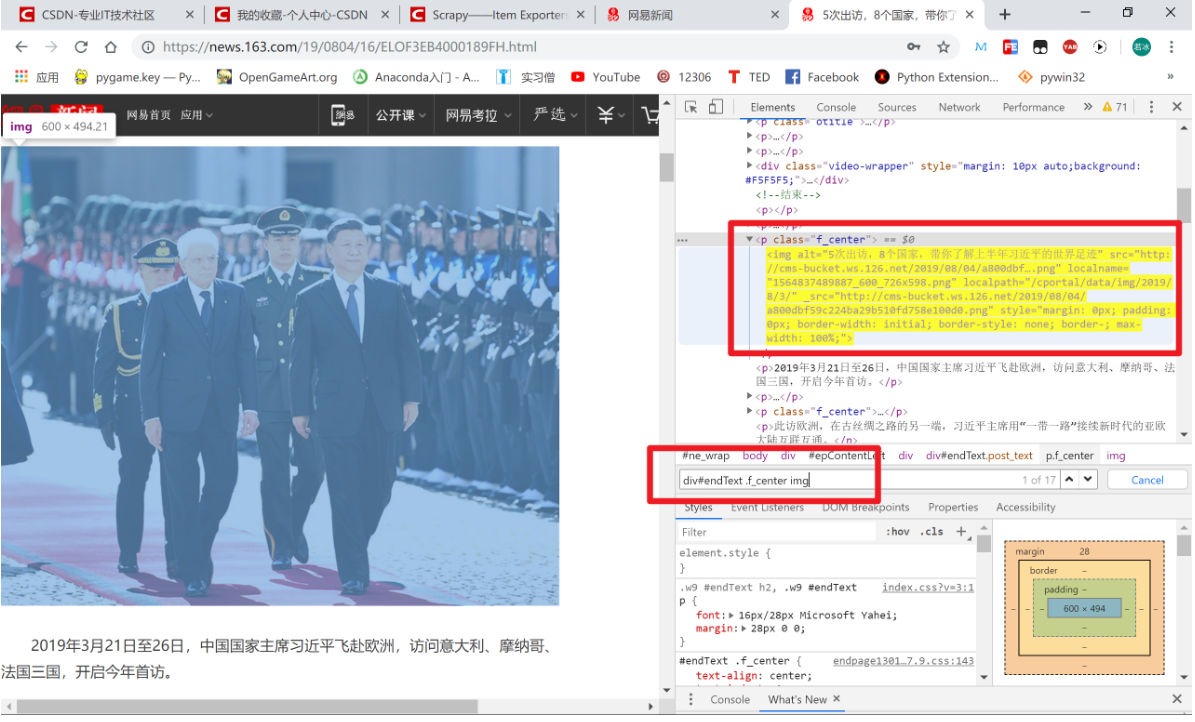
Task: Bookmark this page with the star icon
Action: pos(944,47)
